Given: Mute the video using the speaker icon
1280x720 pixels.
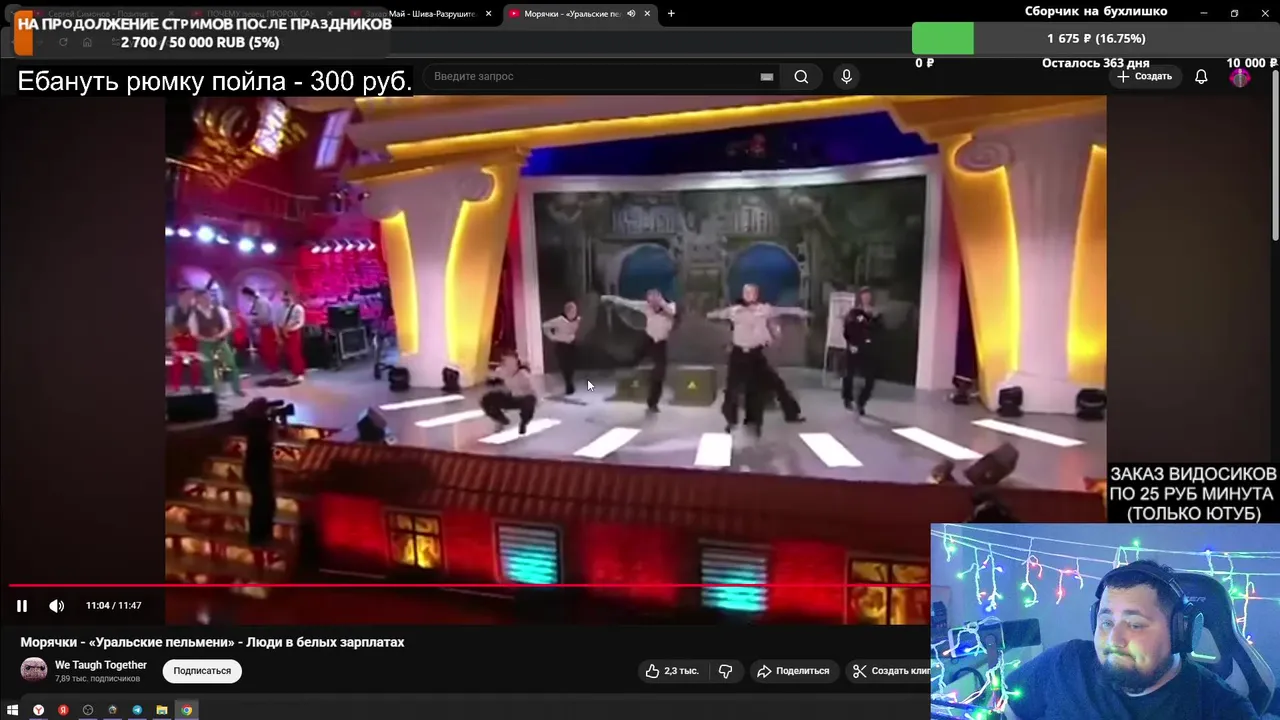Looking at the screenshot, I should pos(57,605).
